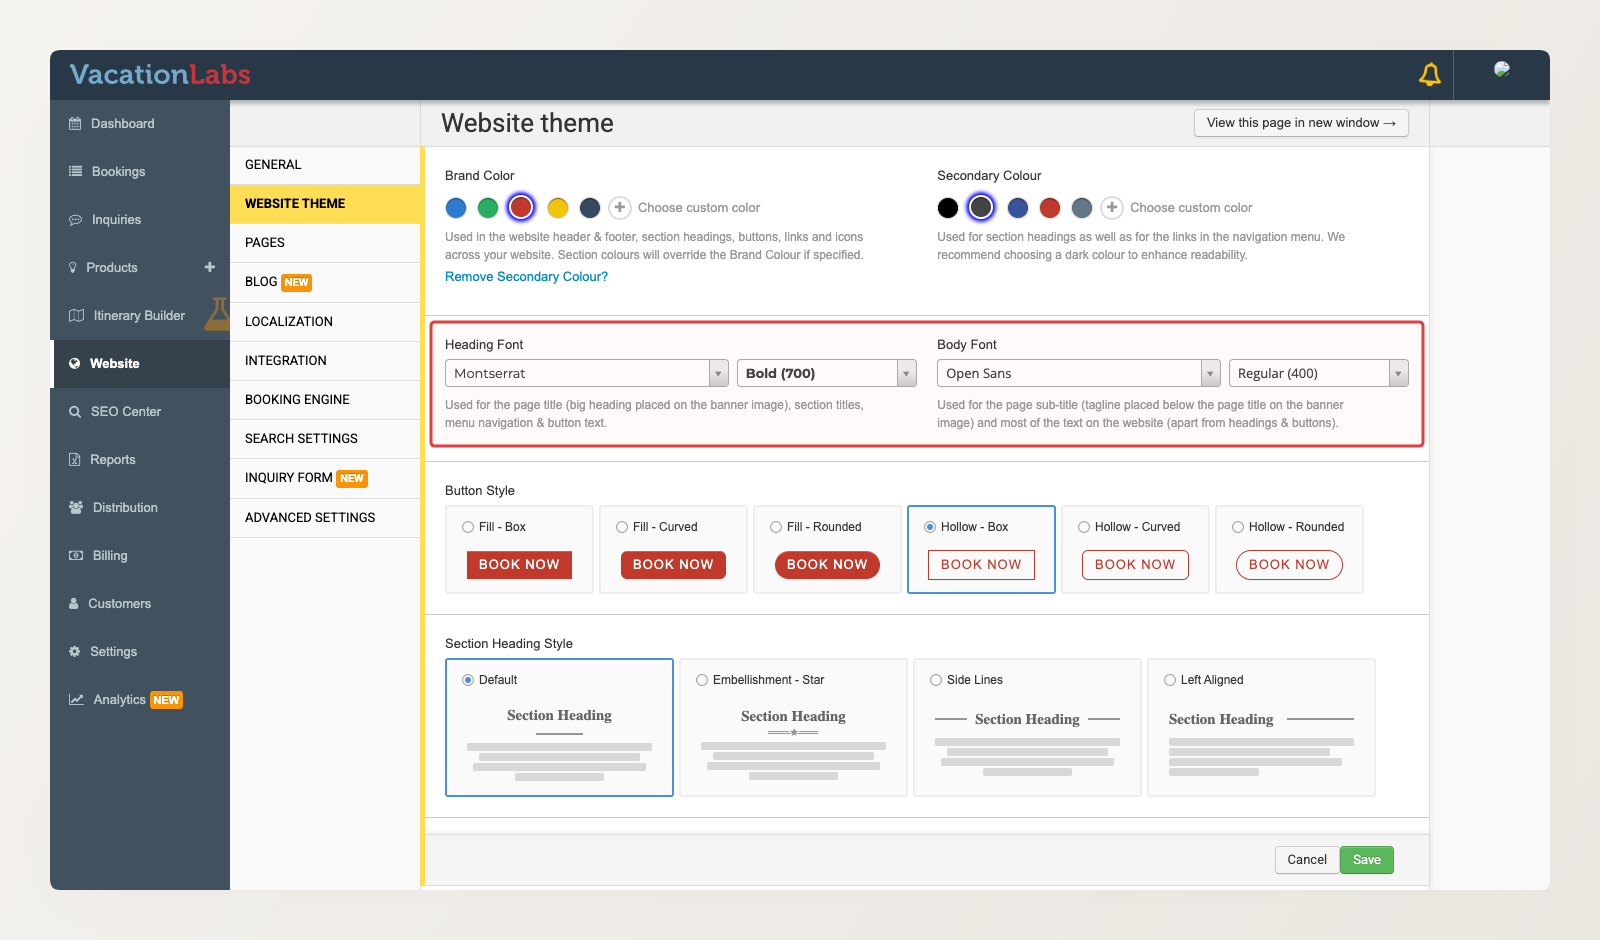Open the SEARCH SETTINGS tab
Image resolution: width=1600 pixels, height=940 pixels.
(325, 439)
